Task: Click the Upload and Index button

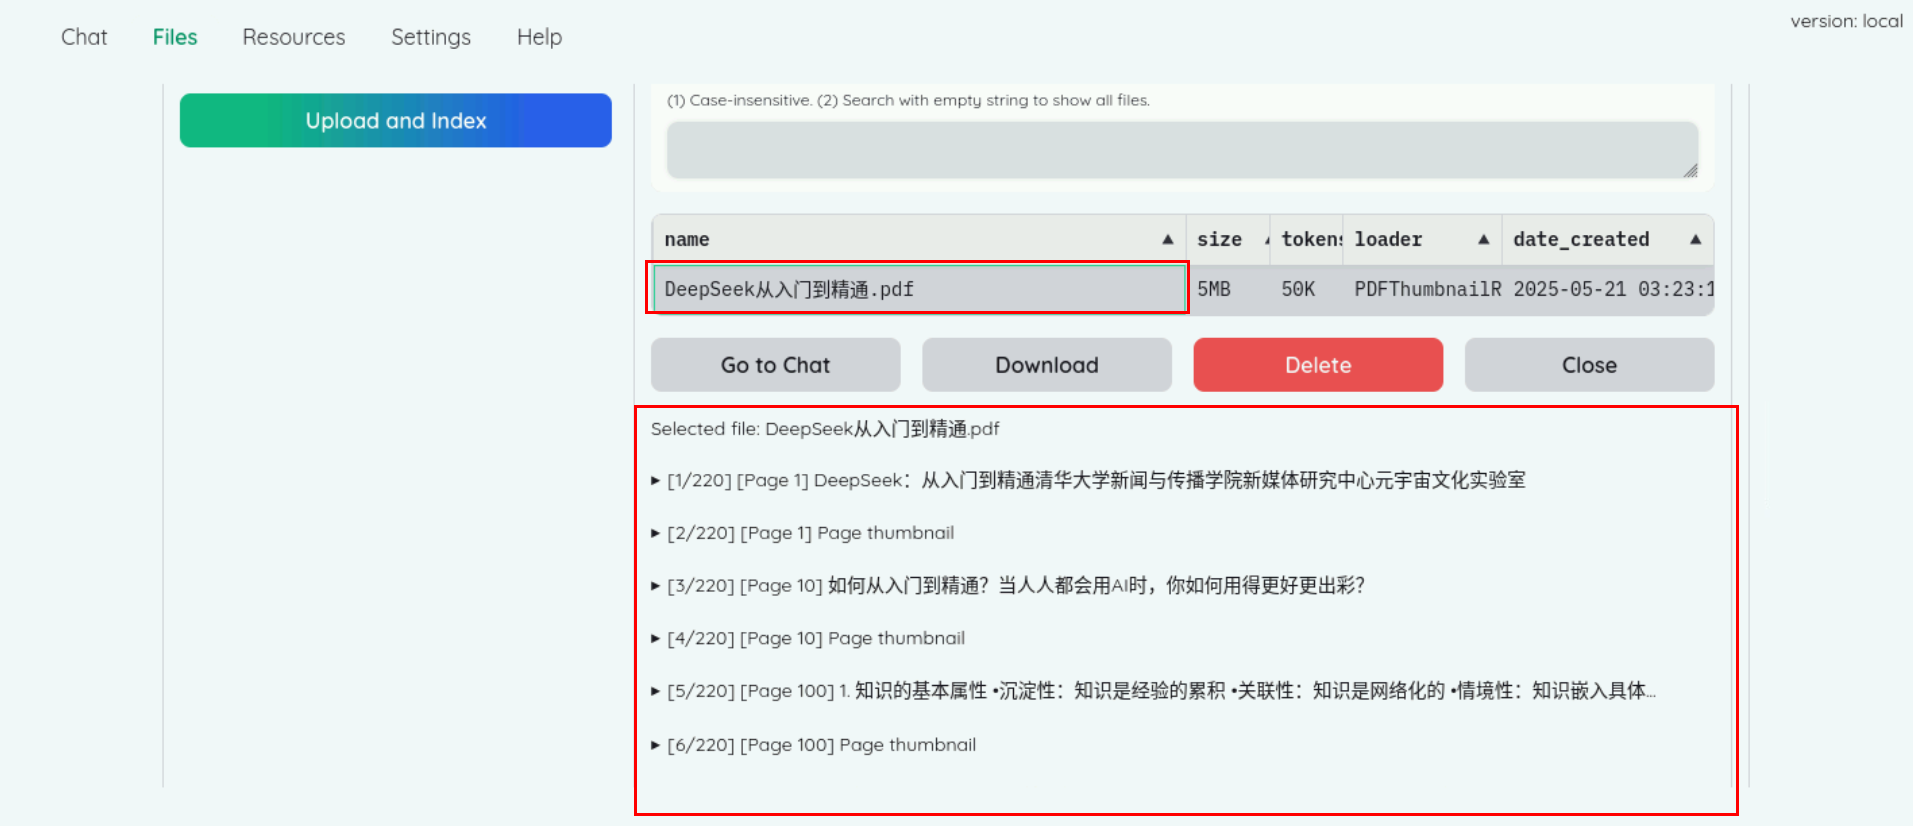Action: point(396,120)
